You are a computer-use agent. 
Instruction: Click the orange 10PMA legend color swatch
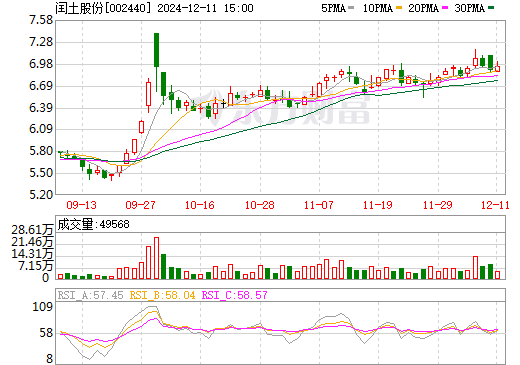coord(399,8)
